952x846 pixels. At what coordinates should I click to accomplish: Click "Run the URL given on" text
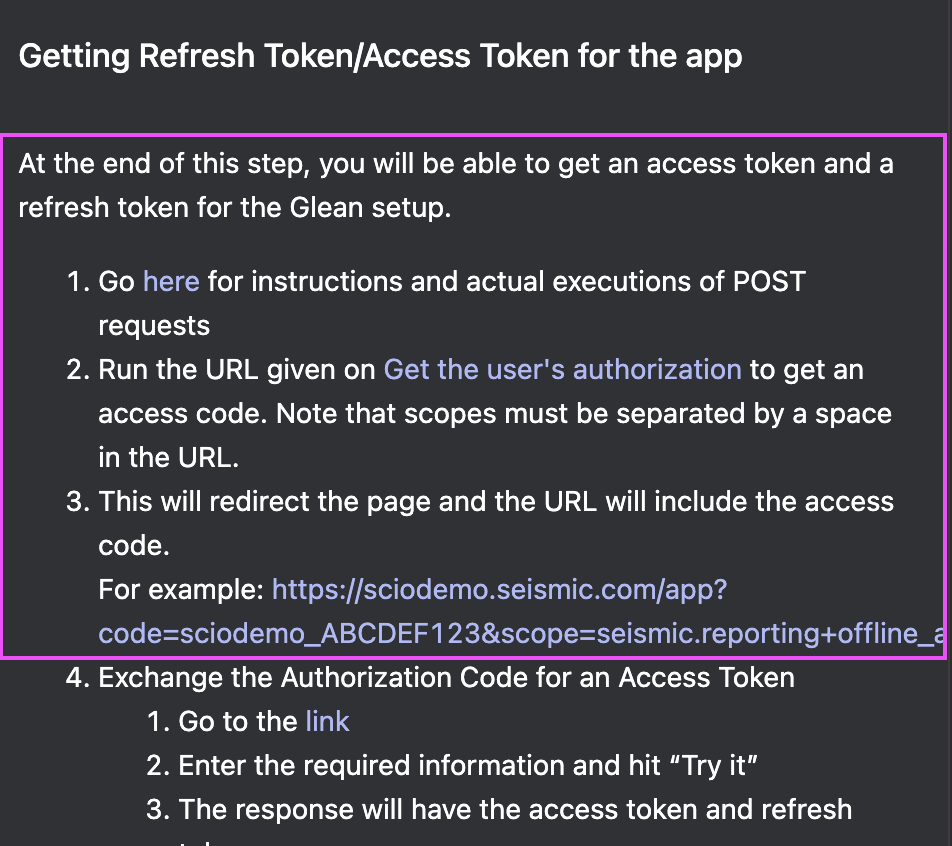click(237, 370)
